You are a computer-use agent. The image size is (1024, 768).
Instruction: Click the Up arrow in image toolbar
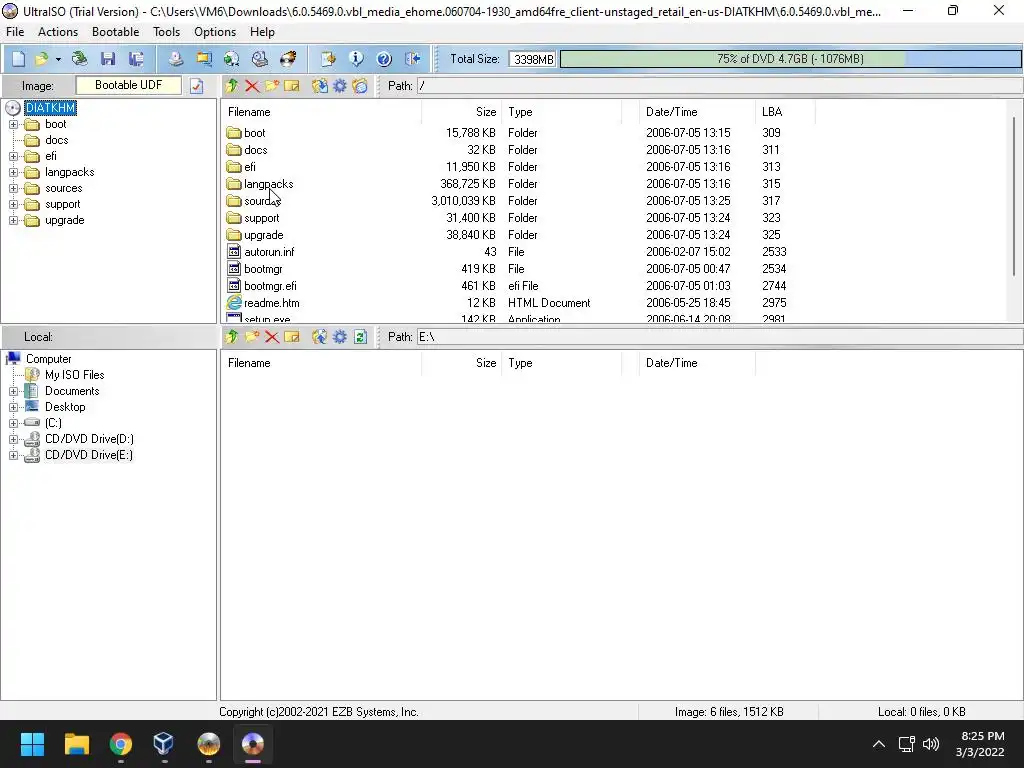tap(232, 86)
